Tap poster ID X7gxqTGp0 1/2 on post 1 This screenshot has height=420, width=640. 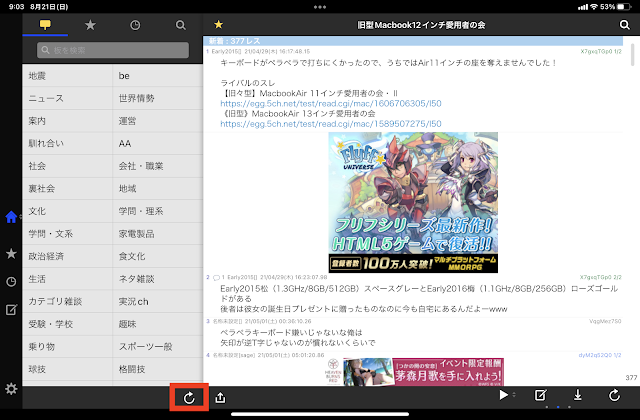tap(601, 51)
